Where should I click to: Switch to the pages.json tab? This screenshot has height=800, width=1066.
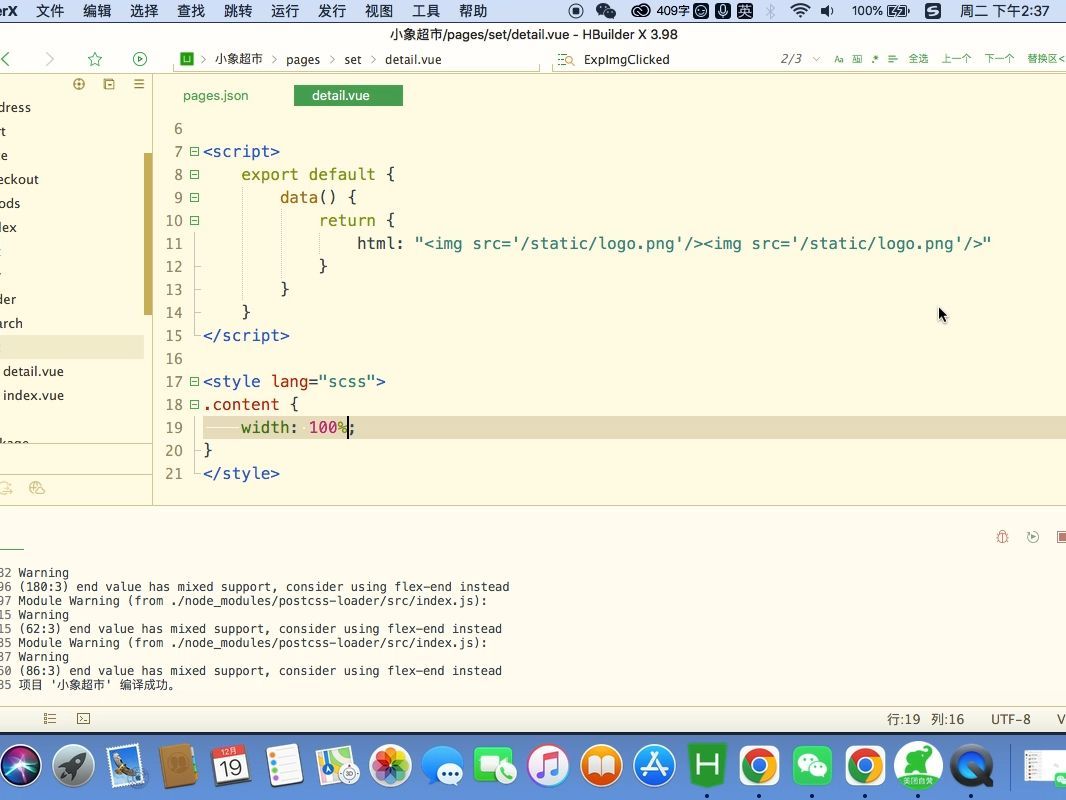[x=216, y=96]
